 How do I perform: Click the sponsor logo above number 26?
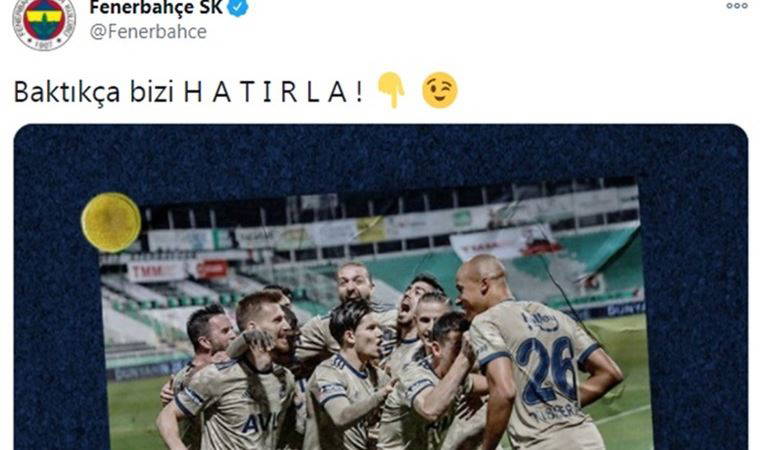pyautogui.click(x=541, y=321)
